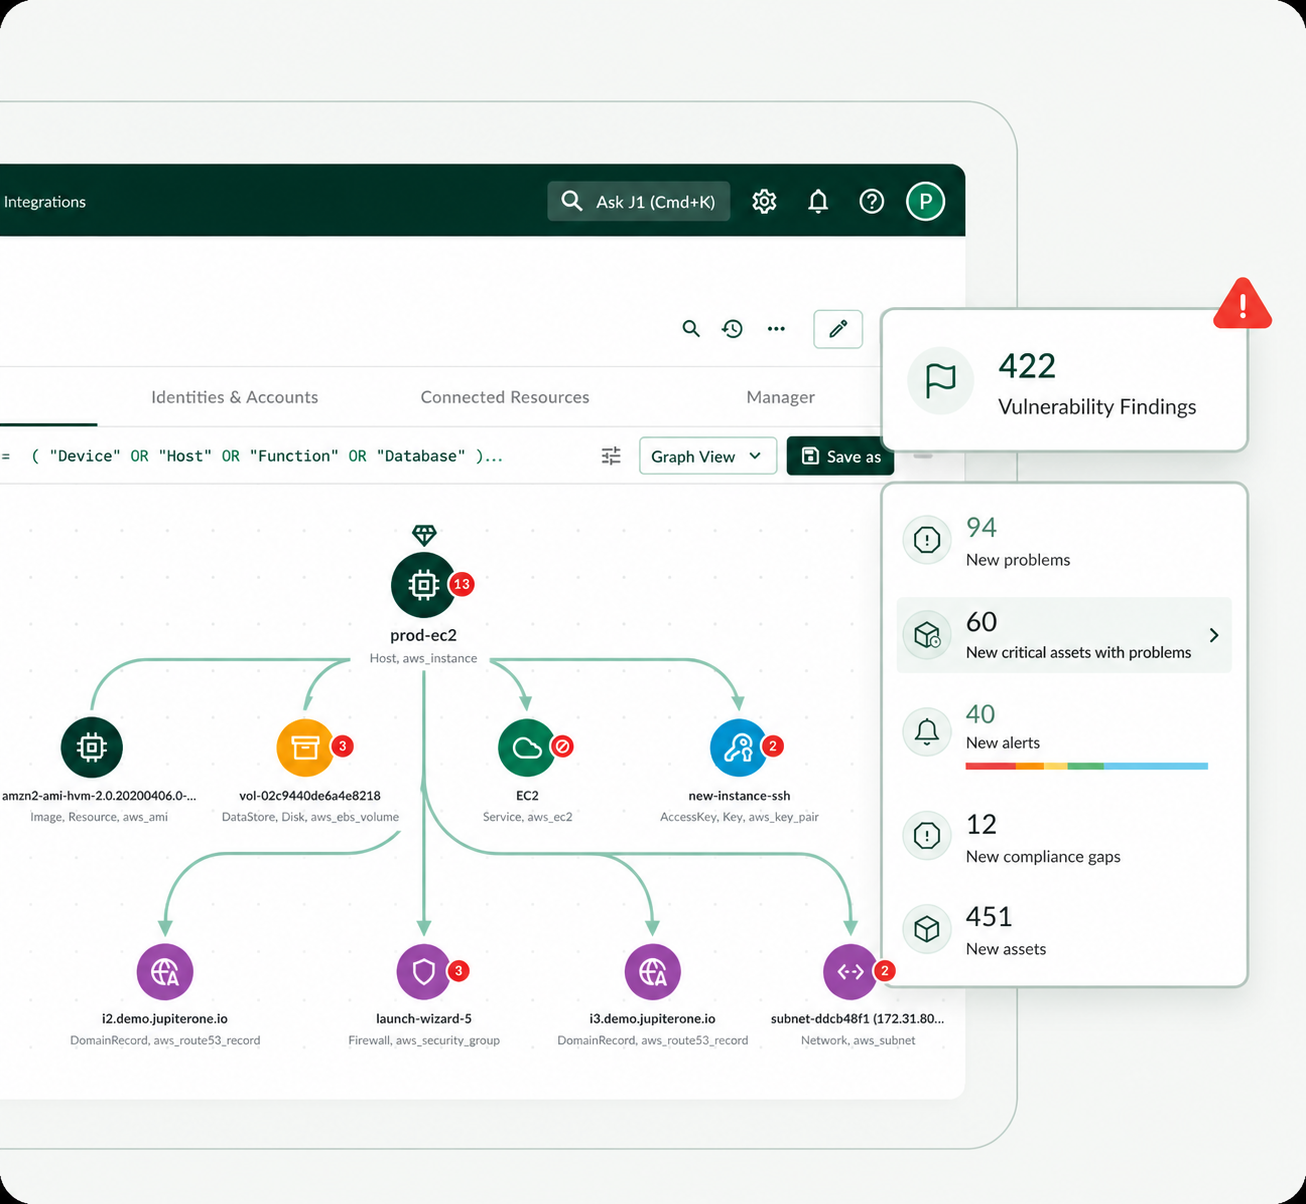This screenshot has width=1306, height=1204.
Task: Click the "Image, Resource, aws_ami" subtitle
Action: click(x=99, y=817)
